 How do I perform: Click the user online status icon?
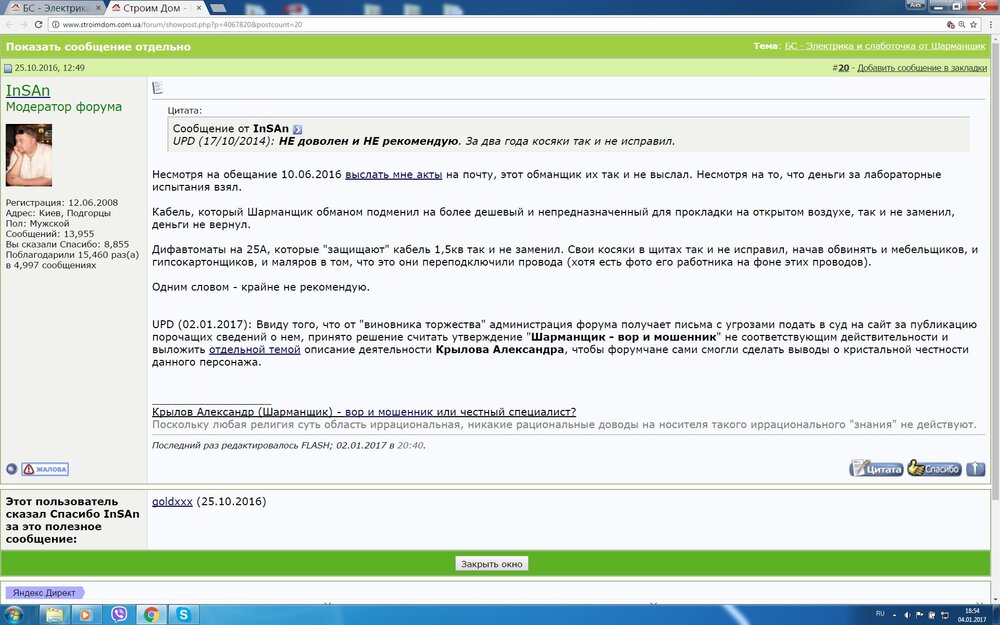(11, 469)
